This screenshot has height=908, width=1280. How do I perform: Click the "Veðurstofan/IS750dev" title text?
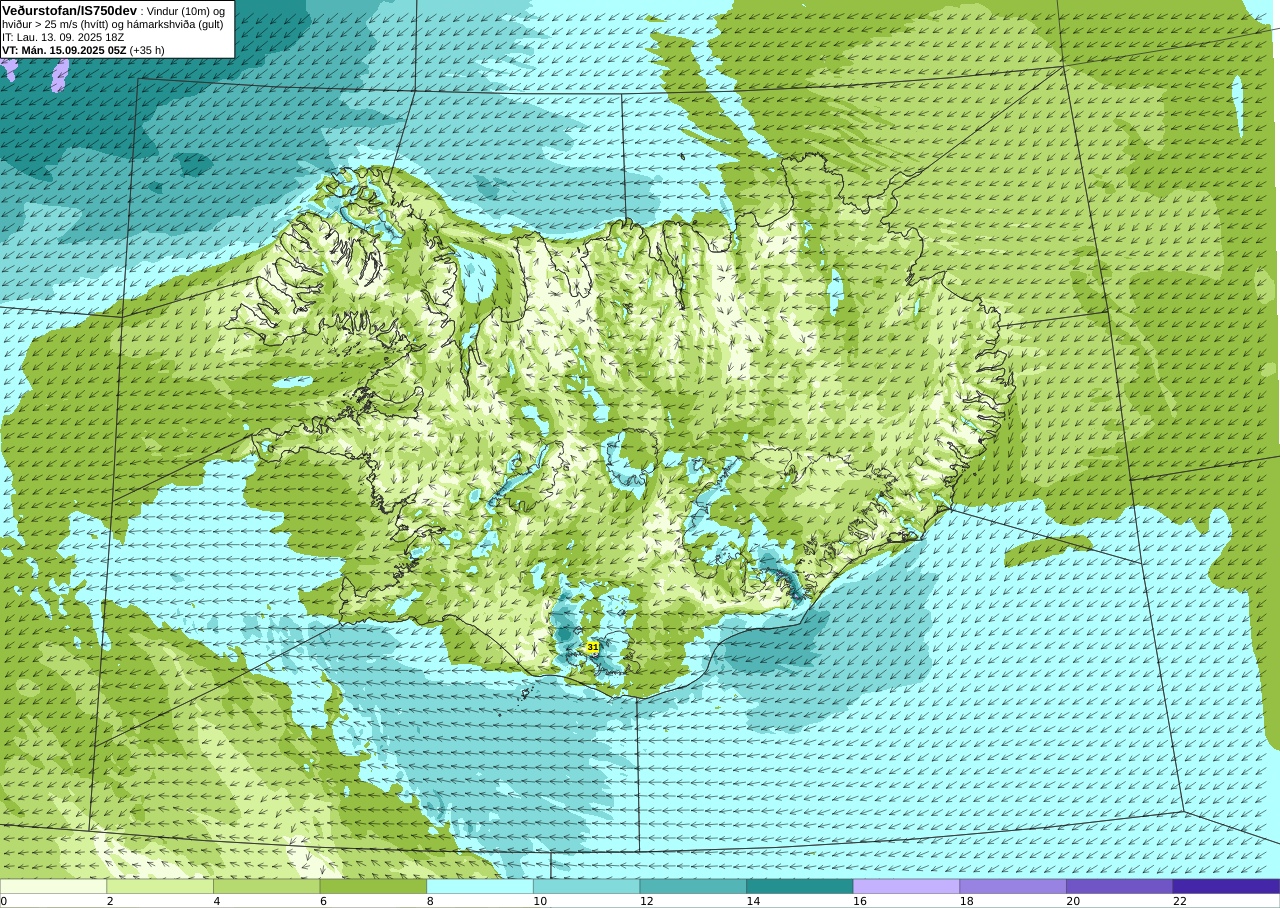(x=70, y=11)
